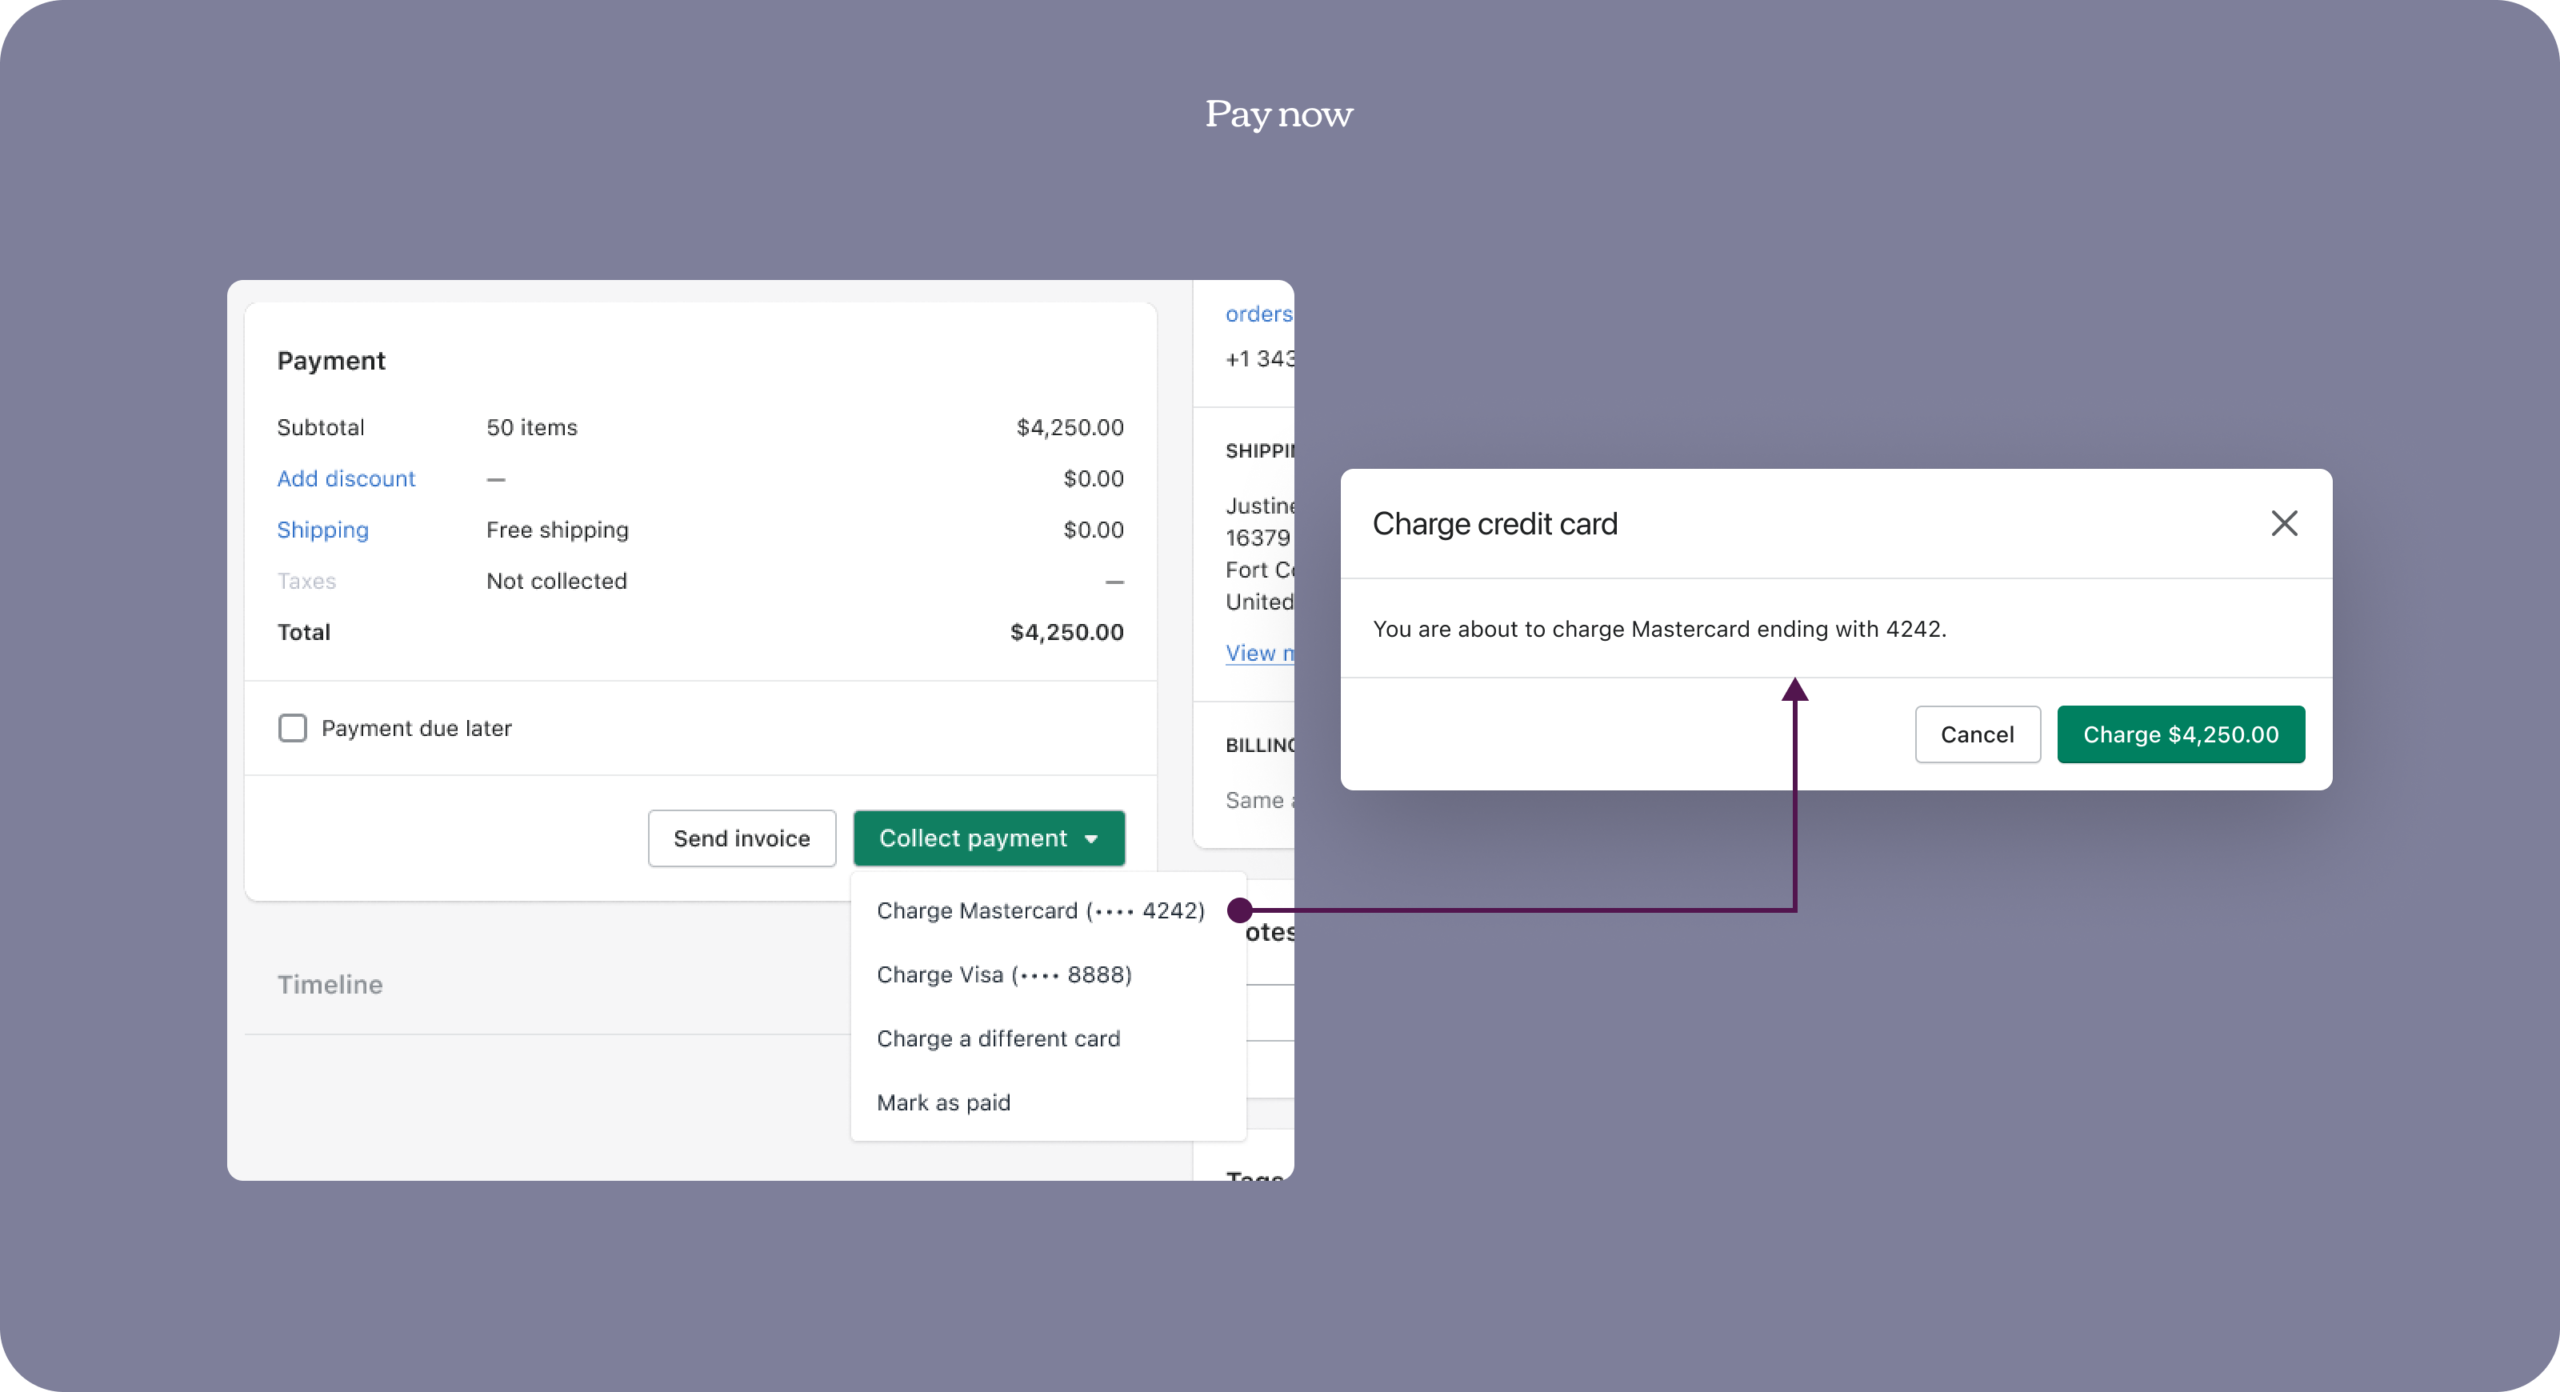Select Mark as paid option
This screenshot has height=1392, width=2560.
pos(943,1102)
